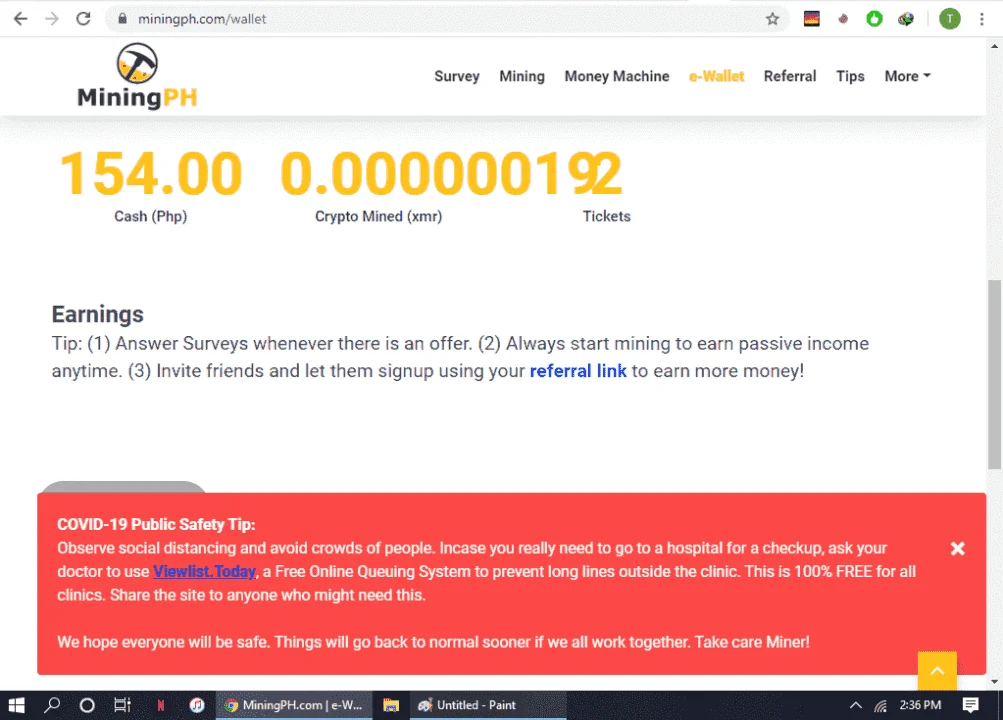Open iTunes from the taskbar
1003x720 pixels.
coord(197,705)
